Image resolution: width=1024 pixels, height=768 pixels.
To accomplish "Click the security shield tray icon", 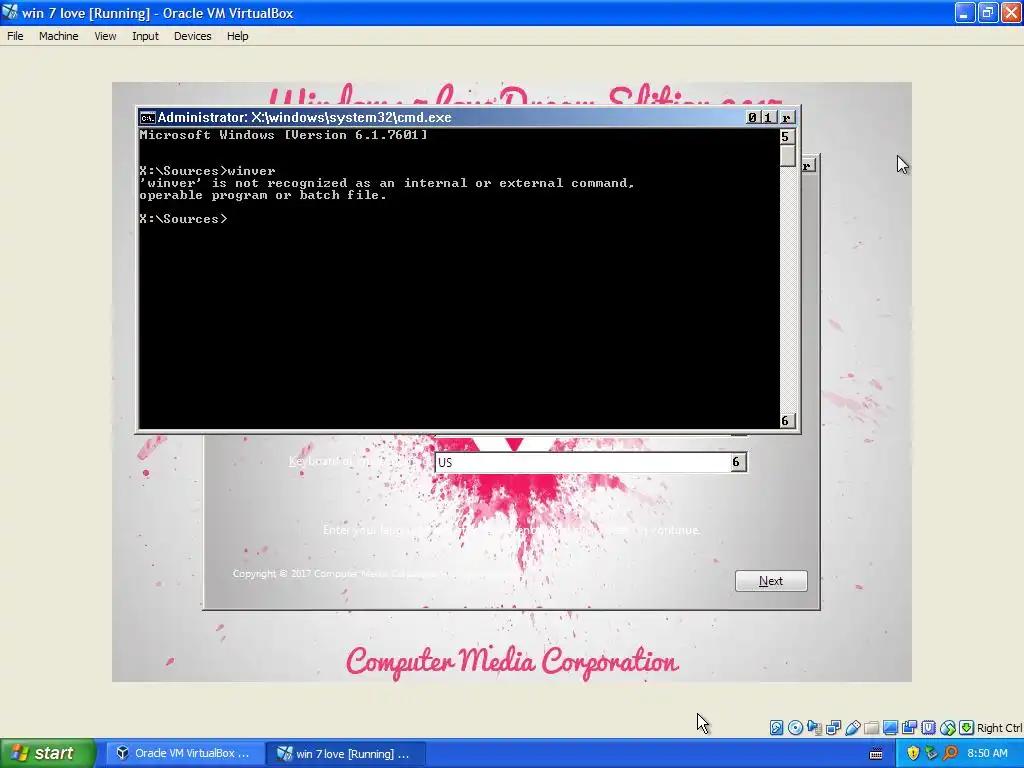I will (913, 754).
